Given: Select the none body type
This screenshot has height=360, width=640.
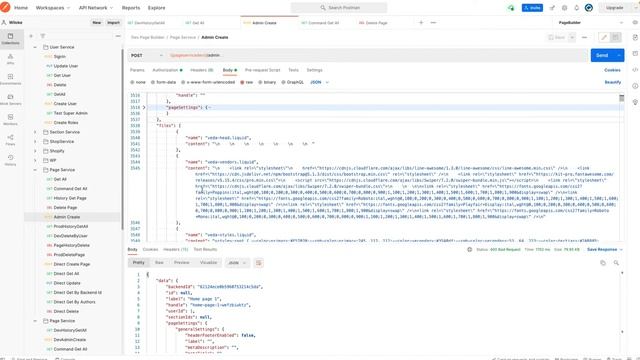Looking at the screenshot, I should pos(138,82).
